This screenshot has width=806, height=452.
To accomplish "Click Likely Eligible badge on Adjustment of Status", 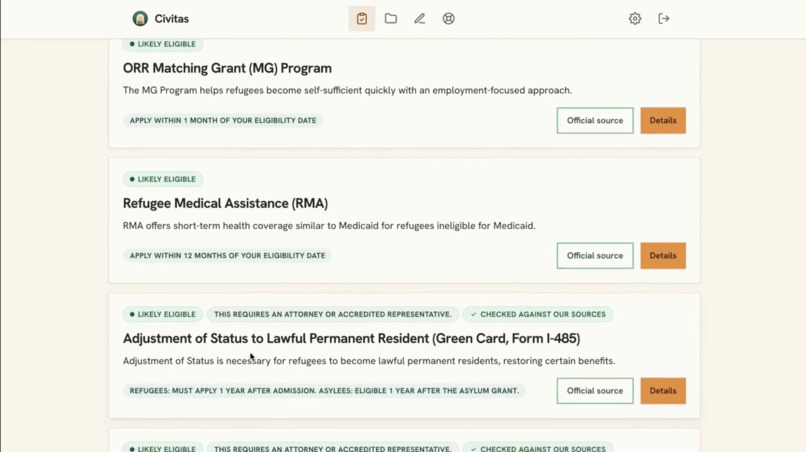I will click(x=162, y=314).
